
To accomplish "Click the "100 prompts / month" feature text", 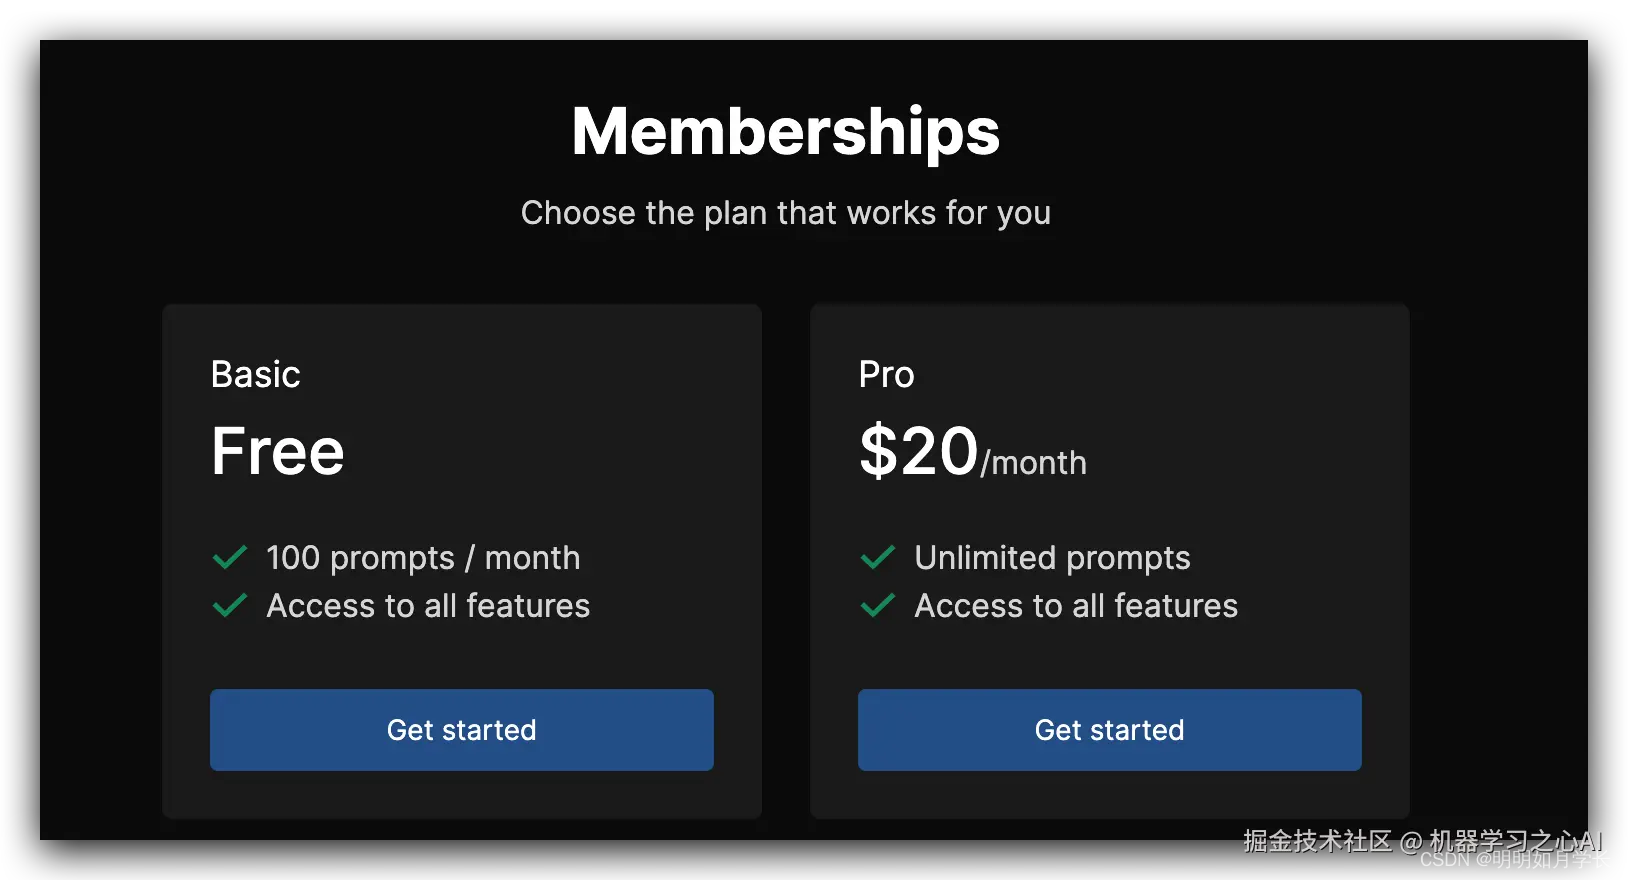I will [x=423, y=558].
